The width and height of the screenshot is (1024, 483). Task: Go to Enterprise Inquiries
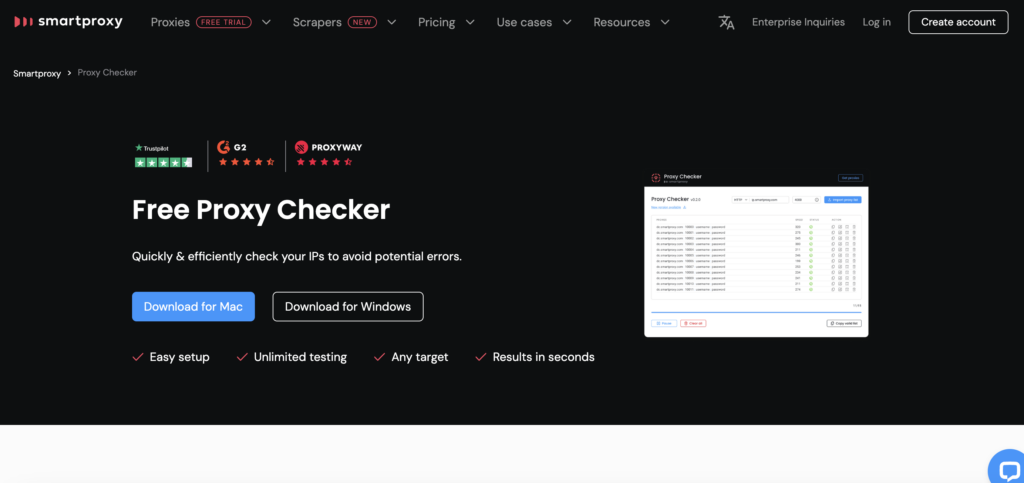pyautogui.click(x=798, y=22)
